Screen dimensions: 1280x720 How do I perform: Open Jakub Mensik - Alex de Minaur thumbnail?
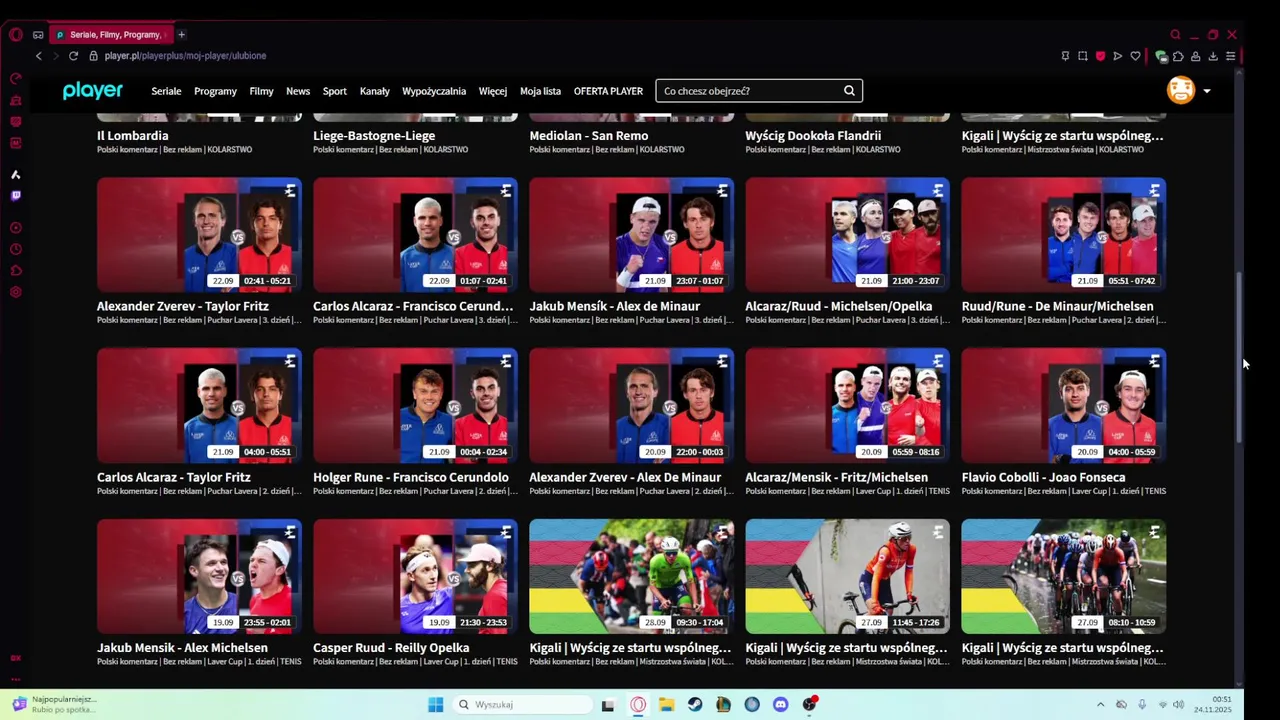coord(631,235)
